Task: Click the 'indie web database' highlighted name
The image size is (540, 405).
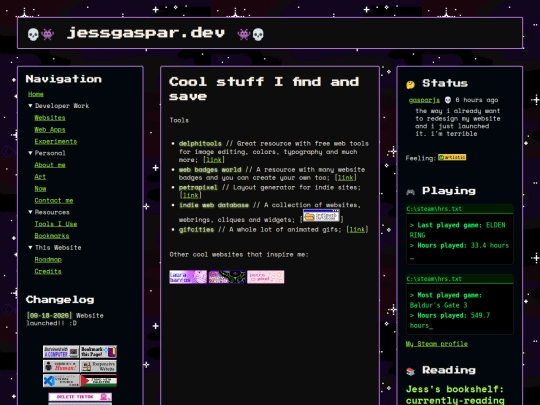Action: coord(214,205)
